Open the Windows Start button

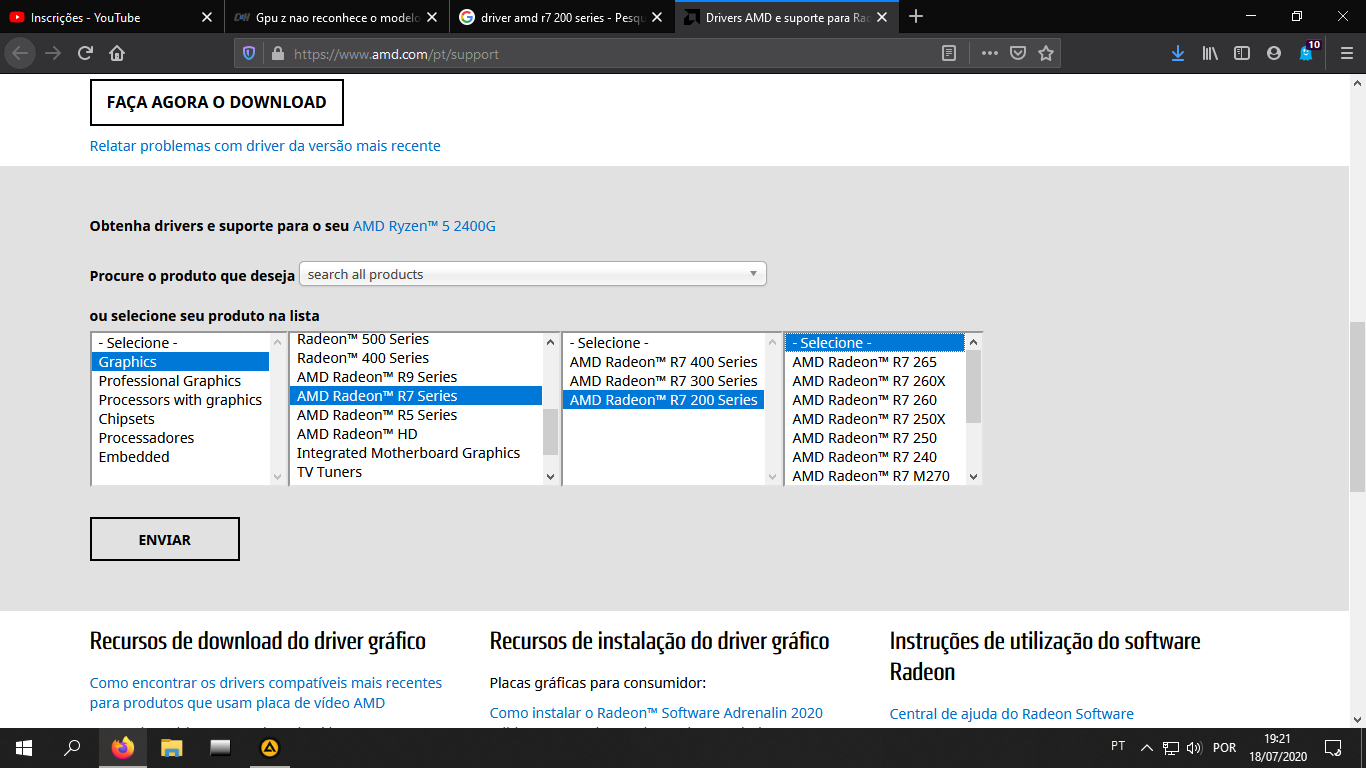24,748
